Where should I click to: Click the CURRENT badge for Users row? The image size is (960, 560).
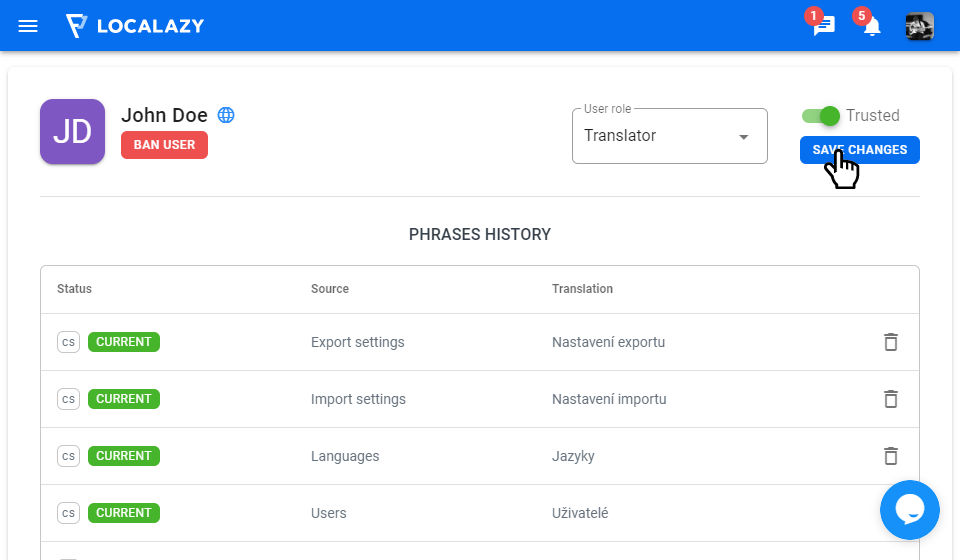[x=124, y=513]
